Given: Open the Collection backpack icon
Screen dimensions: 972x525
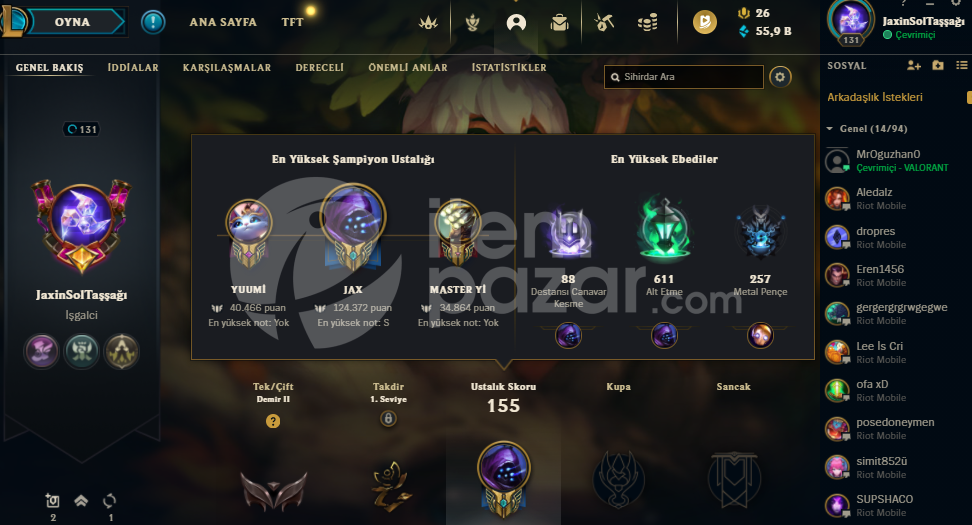Looking at the screenshot, I should 559,23.
